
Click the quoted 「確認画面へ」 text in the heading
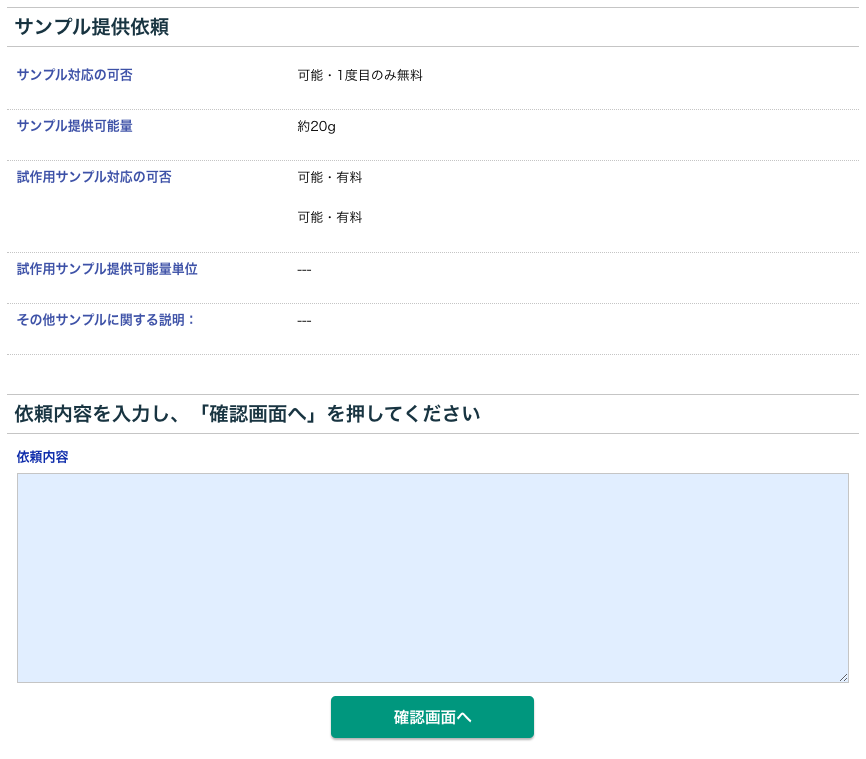tap(270, 413)
